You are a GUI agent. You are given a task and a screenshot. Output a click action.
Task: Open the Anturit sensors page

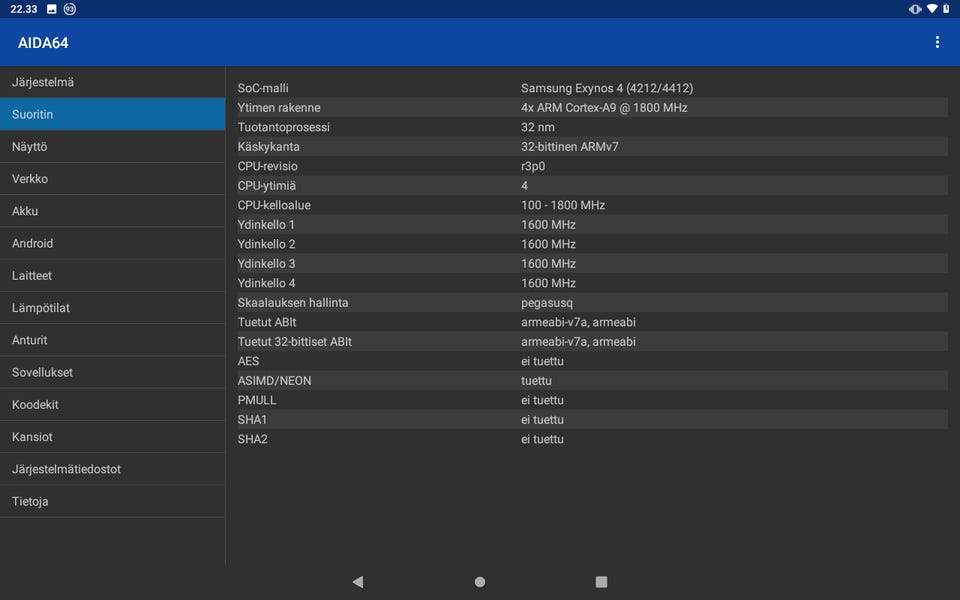click(113, 340)
